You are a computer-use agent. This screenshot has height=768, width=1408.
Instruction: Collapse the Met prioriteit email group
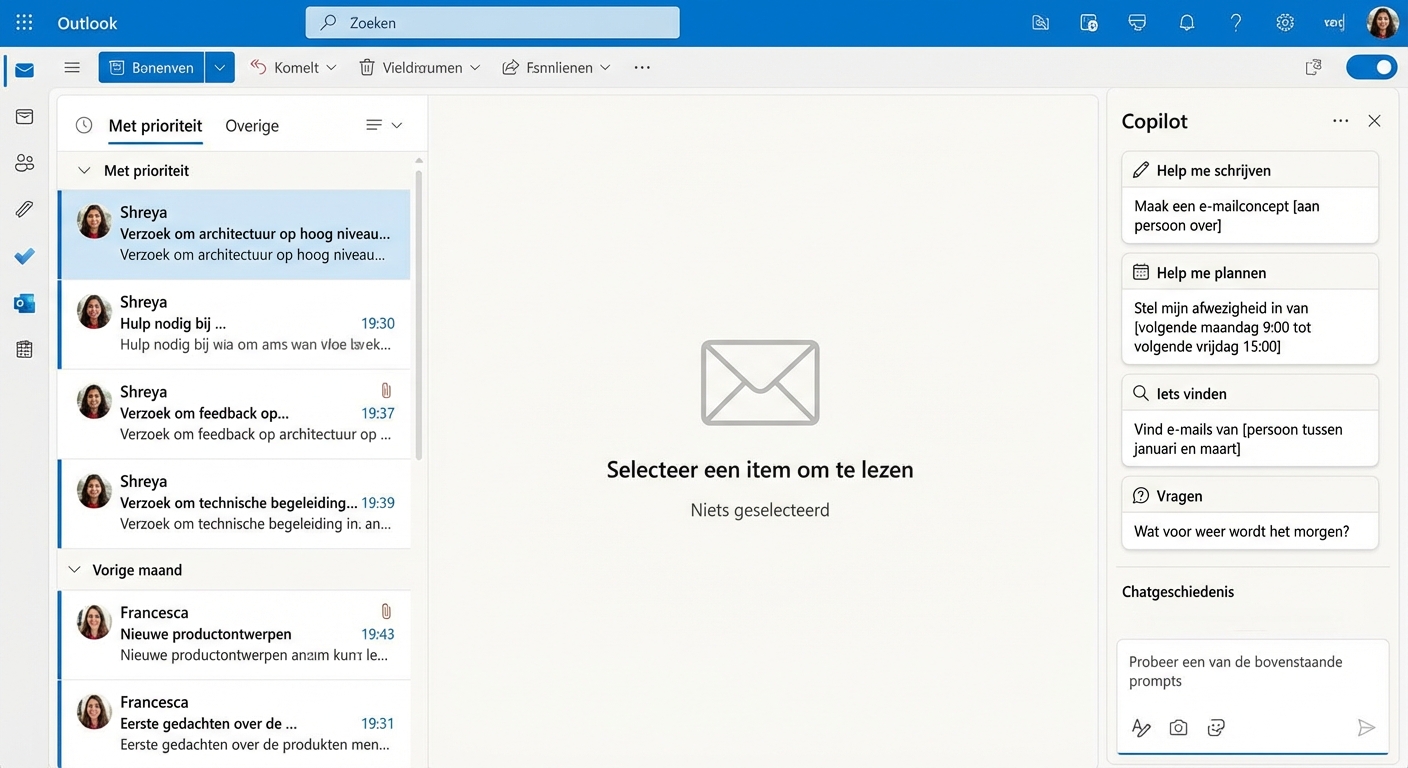click(84, 170)
